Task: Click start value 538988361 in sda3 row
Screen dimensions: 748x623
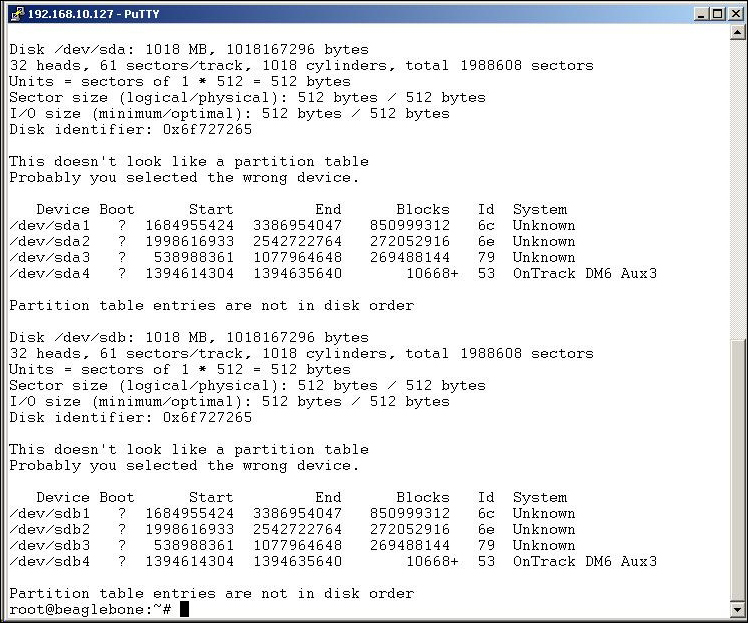Action: pos(194,258)
